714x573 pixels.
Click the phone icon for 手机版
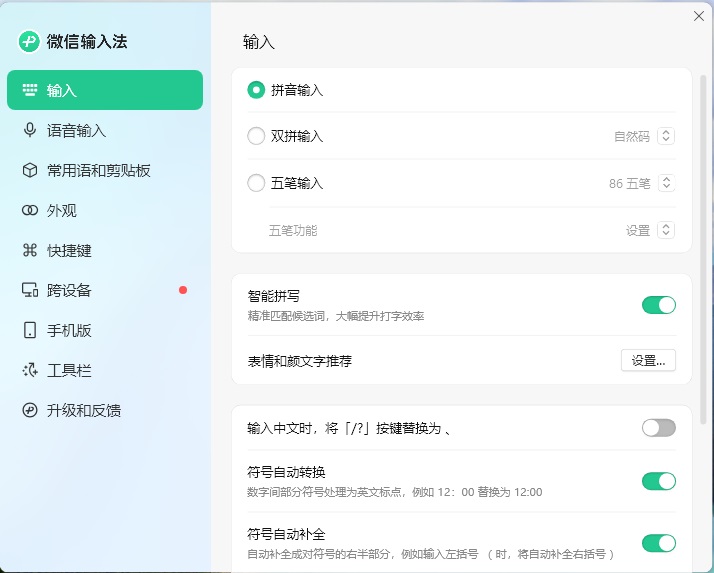pos(30,330)
